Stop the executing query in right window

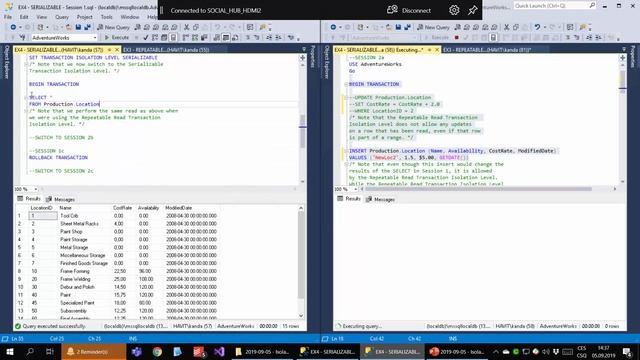(456, 38)
